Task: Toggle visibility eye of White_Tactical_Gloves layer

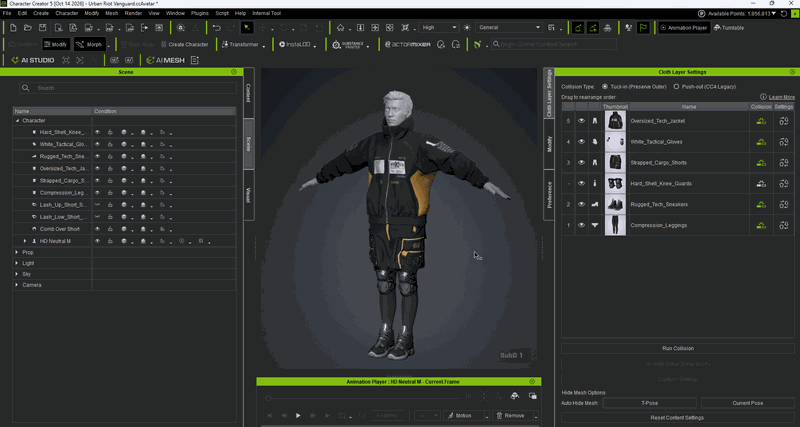Action: [x=581, y=142]
